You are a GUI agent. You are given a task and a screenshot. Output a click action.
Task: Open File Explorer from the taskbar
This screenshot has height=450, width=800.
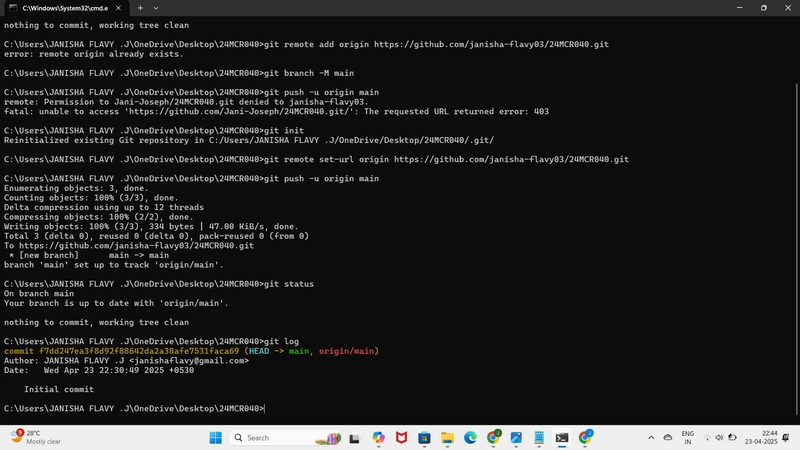[447, 438]
